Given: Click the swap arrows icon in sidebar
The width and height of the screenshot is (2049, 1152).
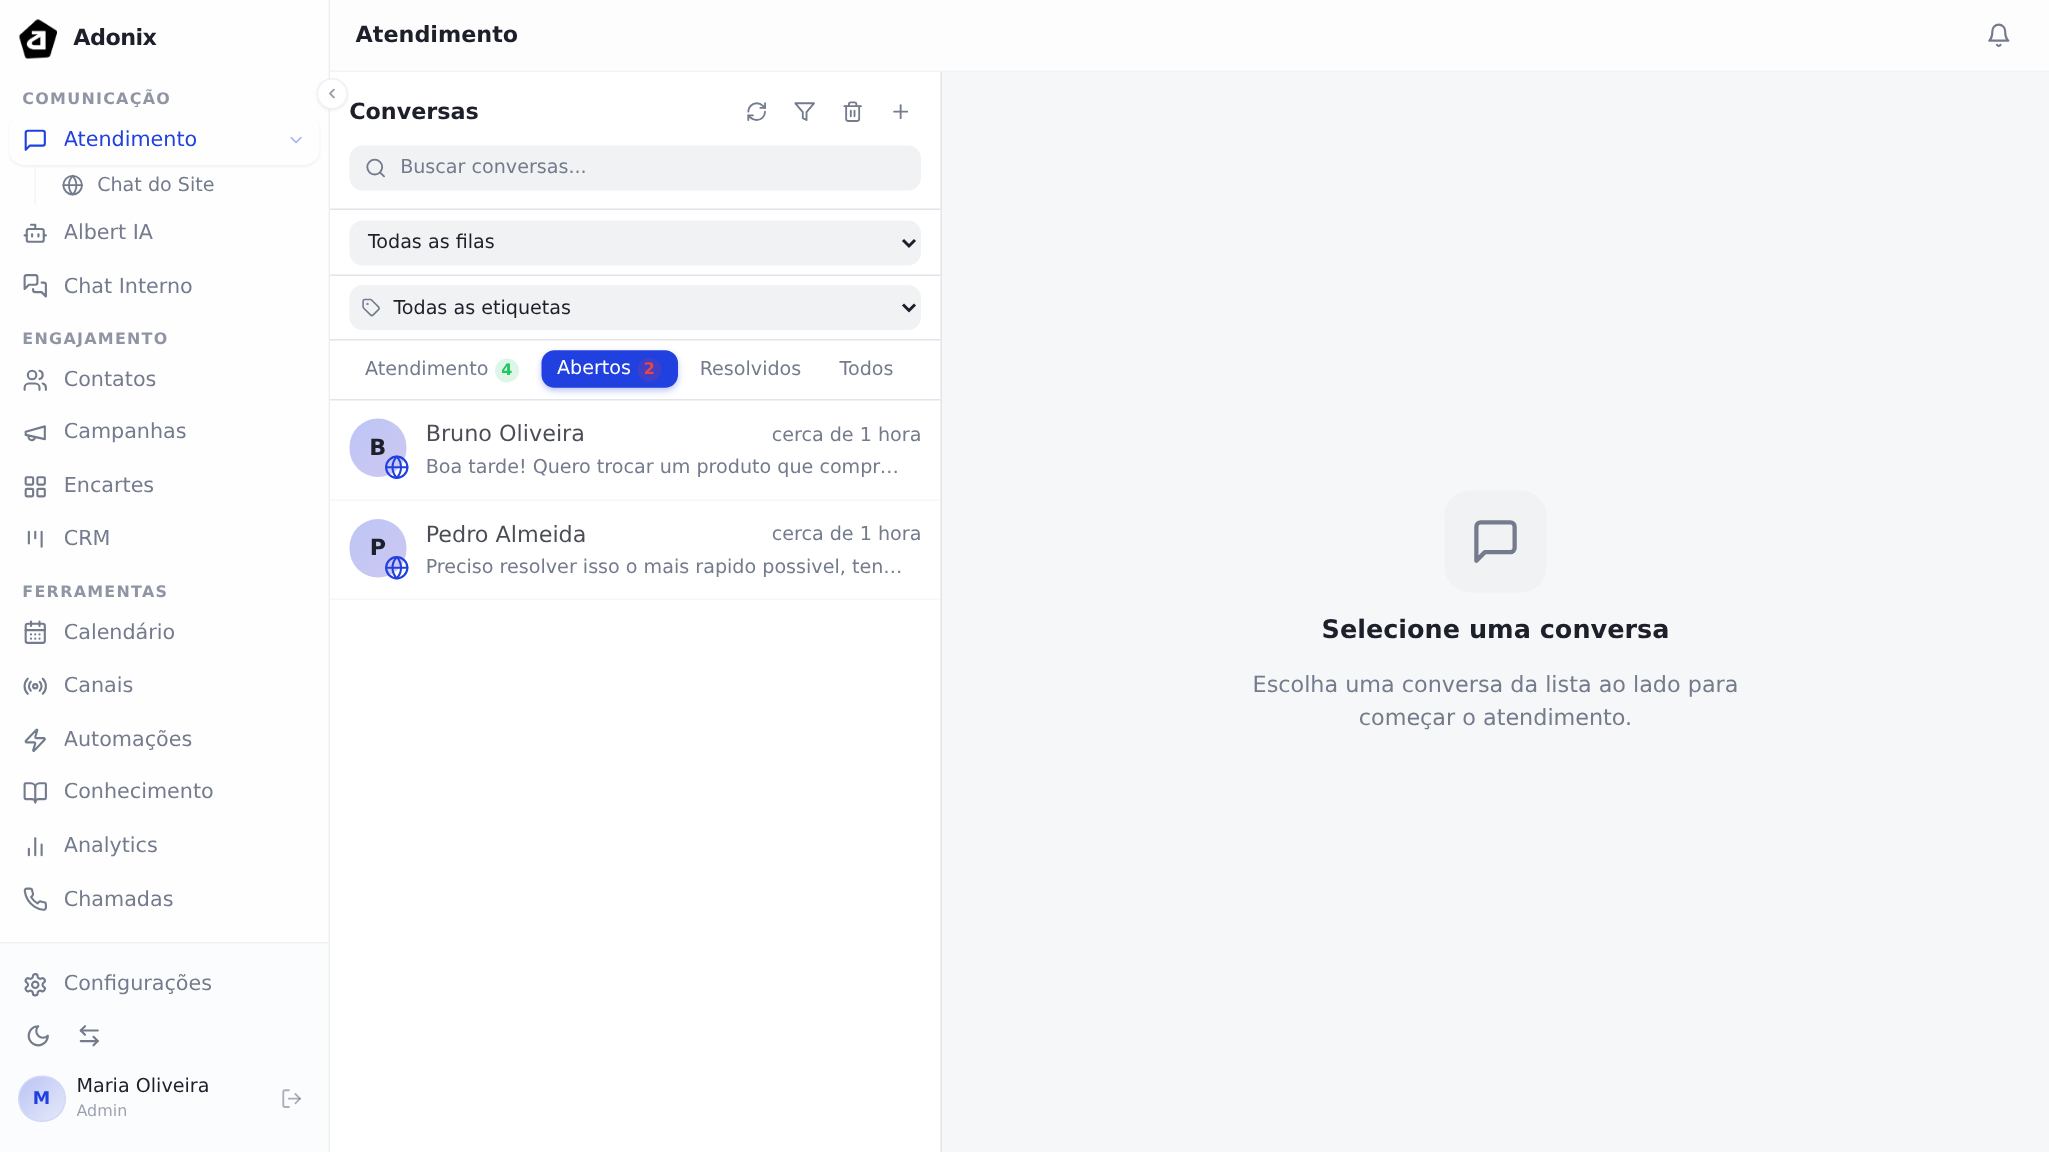Looking at the screenshot, I should [89, 1036].
